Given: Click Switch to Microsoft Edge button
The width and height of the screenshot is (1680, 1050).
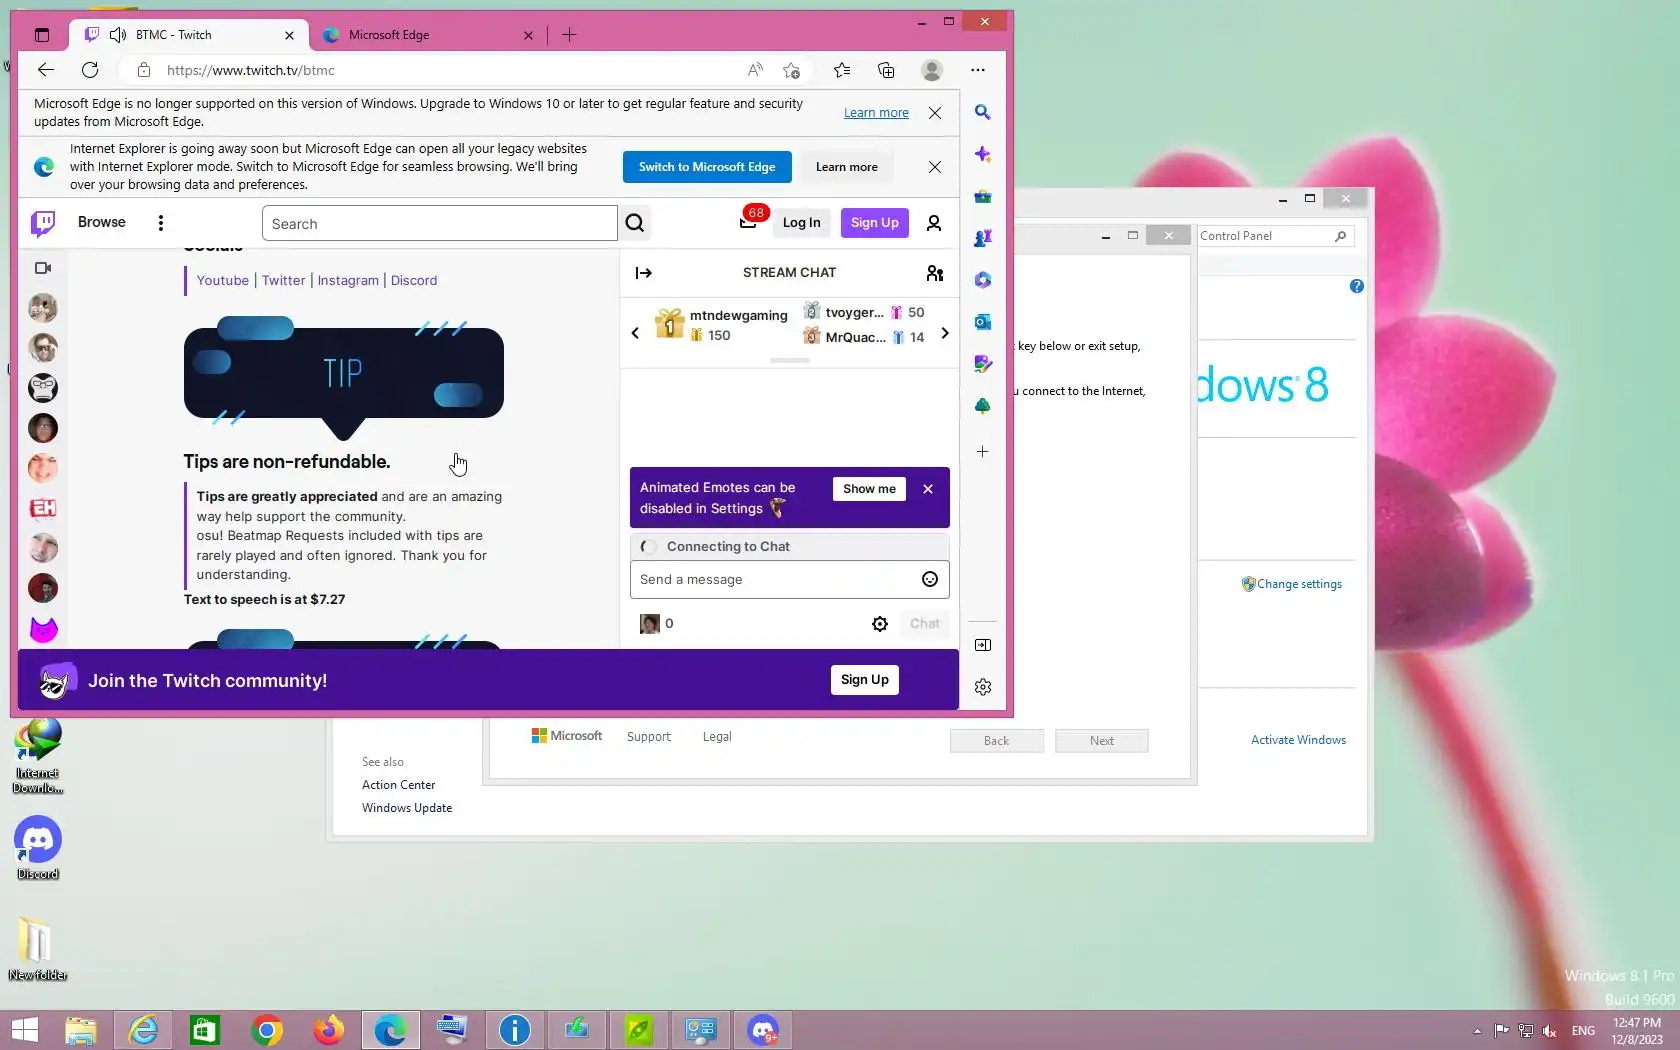Looking at the screenshot, I should click(x=707, y=167).
